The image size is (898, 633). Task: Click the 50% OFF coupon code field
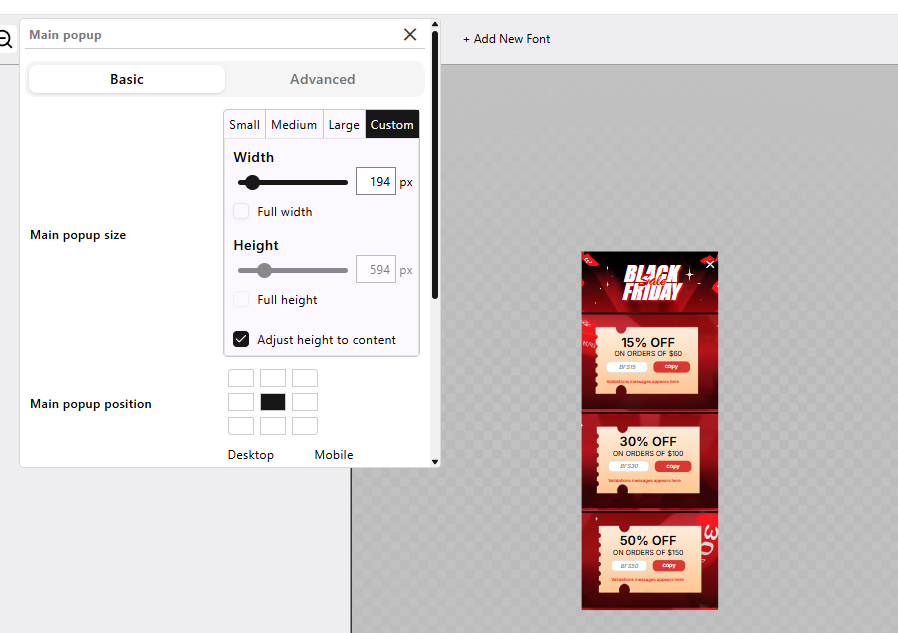pyautogui.click(x=629, y=565)
